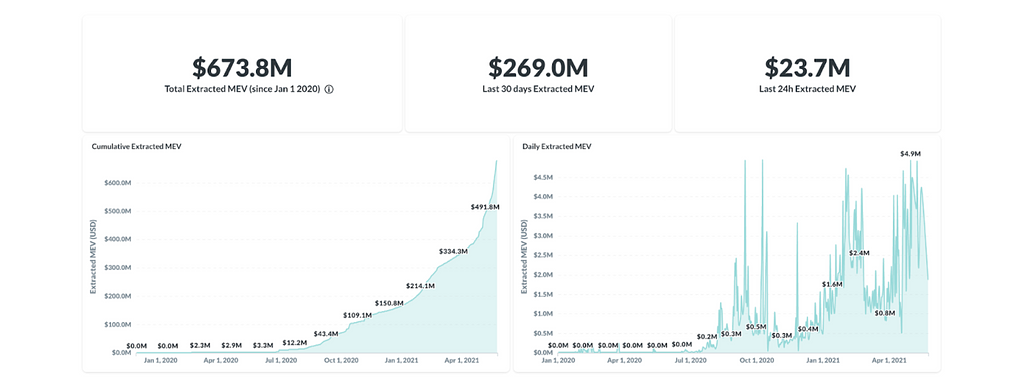This screenshot has height=389, width=1024.
Task: Click the $43.4M data label
Action: click(326, 334)
